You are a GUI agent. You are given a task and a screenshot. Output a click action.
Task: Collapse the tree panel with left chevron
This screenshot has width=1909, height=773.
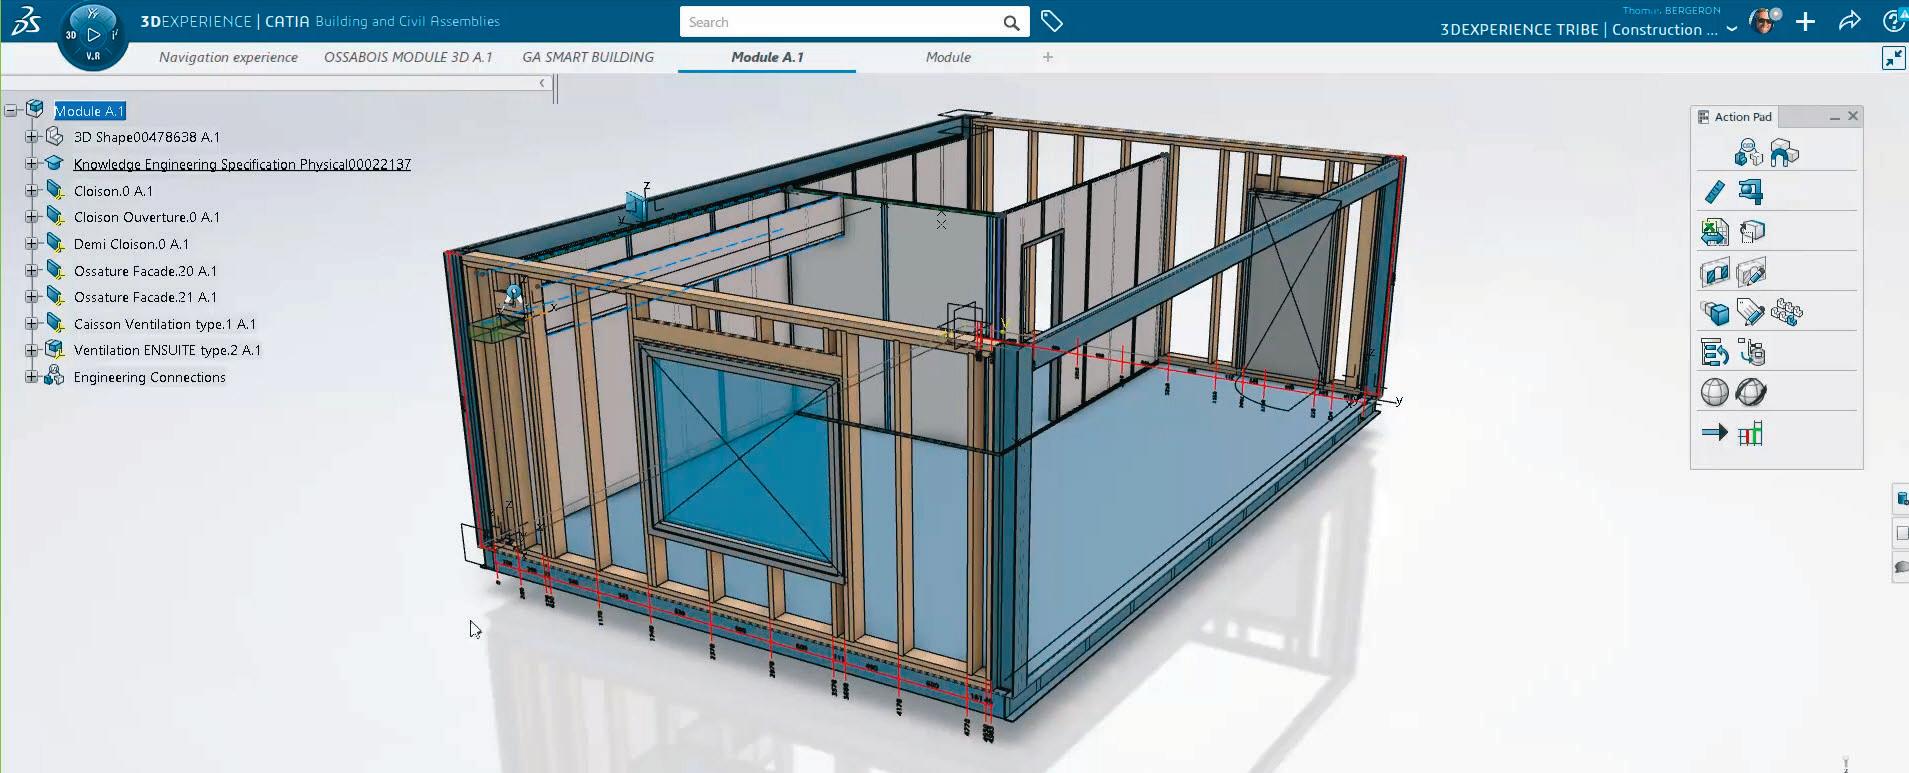[542, 83]
